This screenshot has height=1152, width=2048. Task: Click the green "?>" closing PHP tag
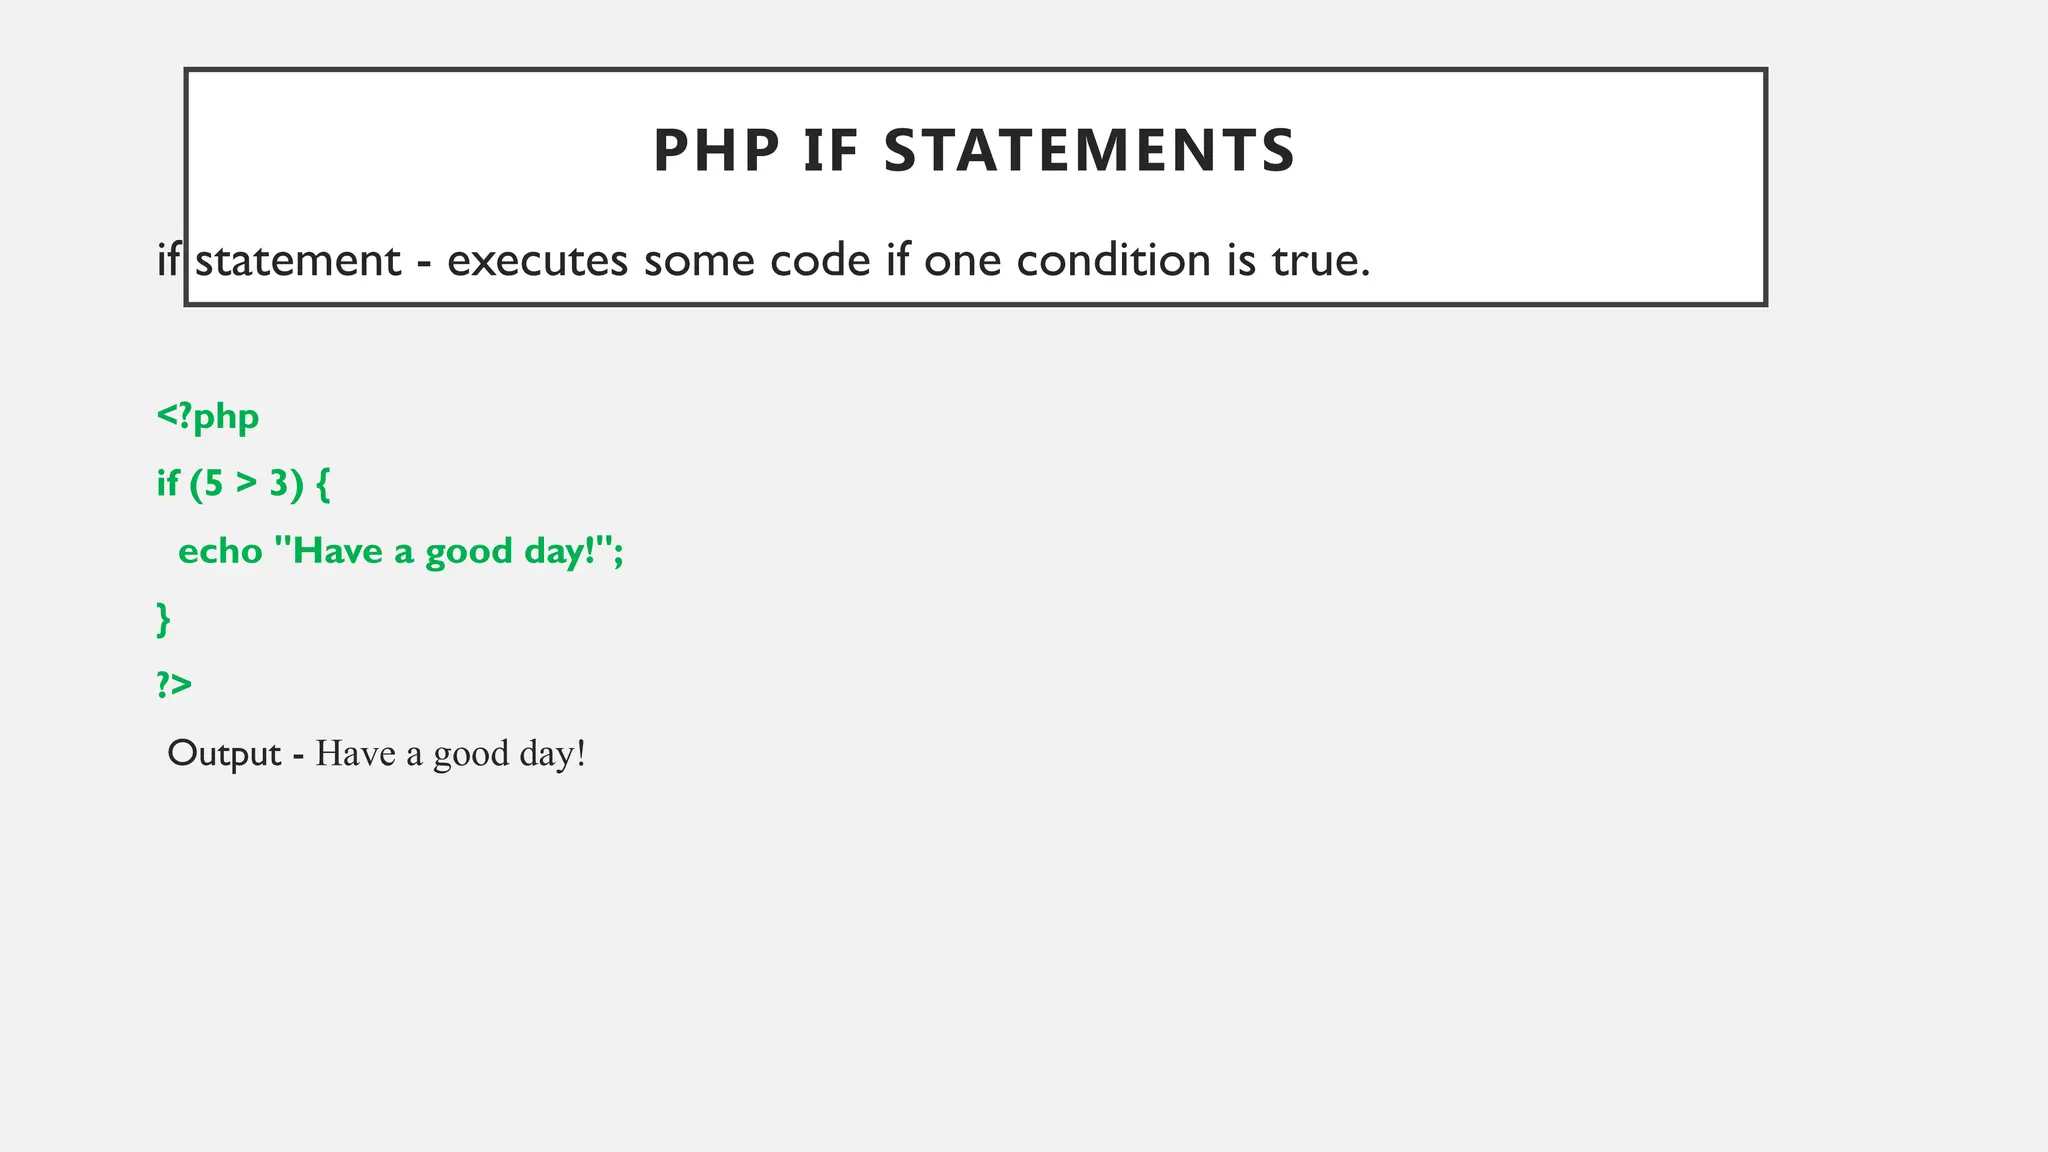174,685
